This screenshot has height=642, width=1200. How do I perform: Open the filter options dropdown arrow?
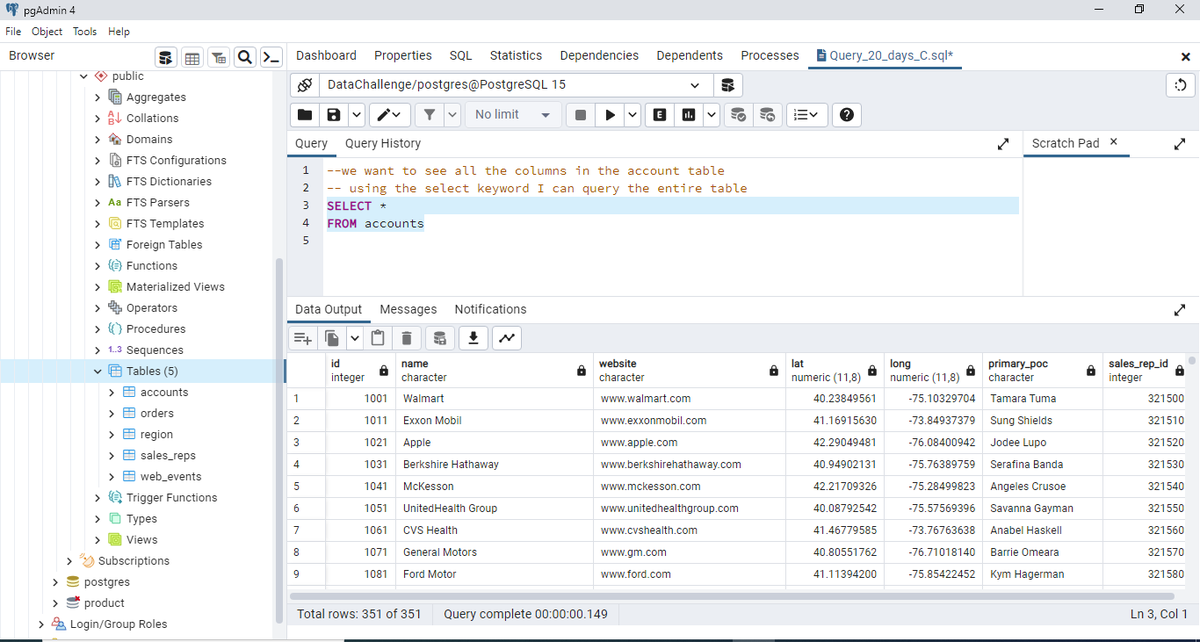453,115
